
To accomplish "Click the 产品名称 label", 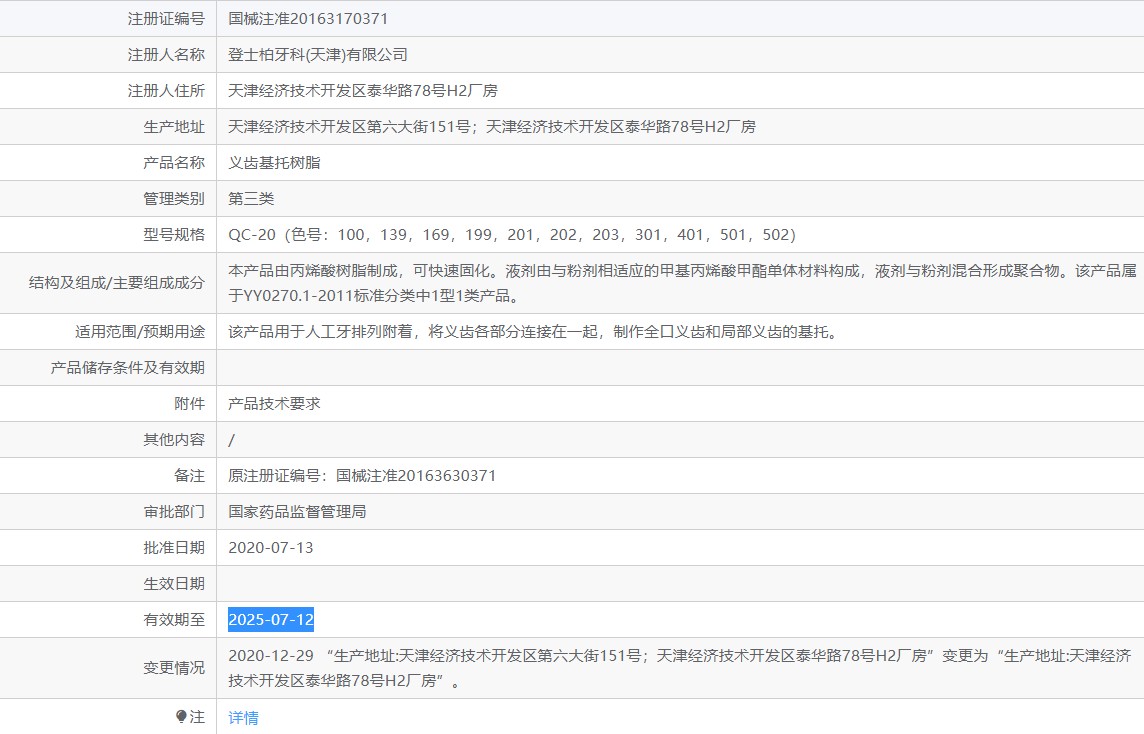I will [x=174, y=163].
